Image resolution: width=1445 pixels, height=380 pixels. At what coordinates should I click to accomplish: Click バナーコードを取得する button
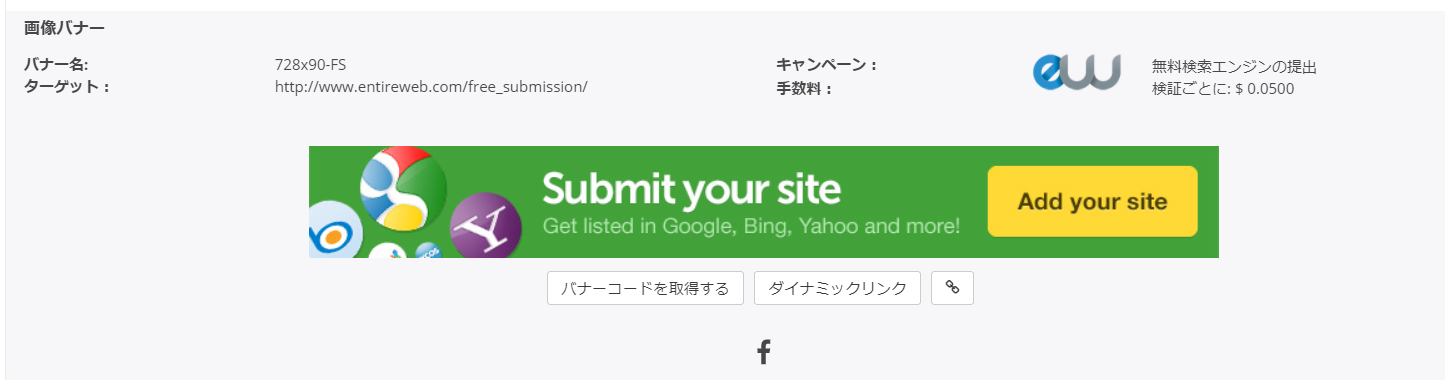[x=645, y=288]
